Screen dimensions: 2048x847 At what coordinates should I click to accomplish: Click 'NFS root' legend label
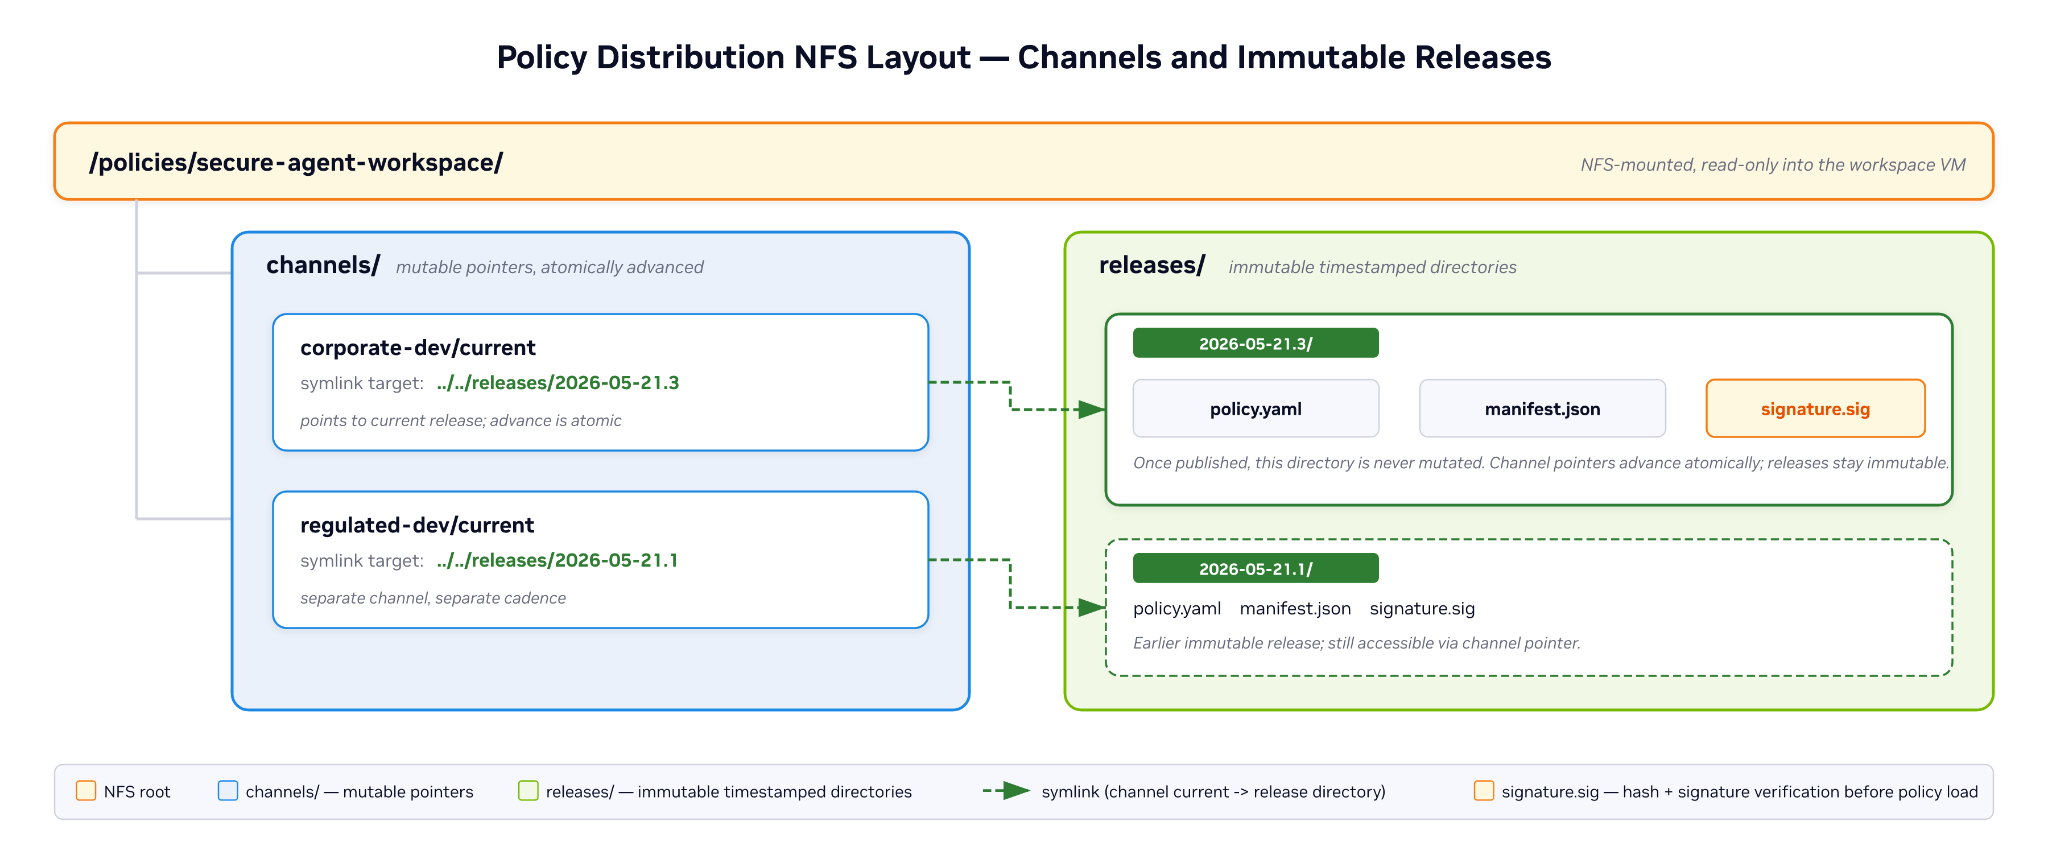coord(137,792)
